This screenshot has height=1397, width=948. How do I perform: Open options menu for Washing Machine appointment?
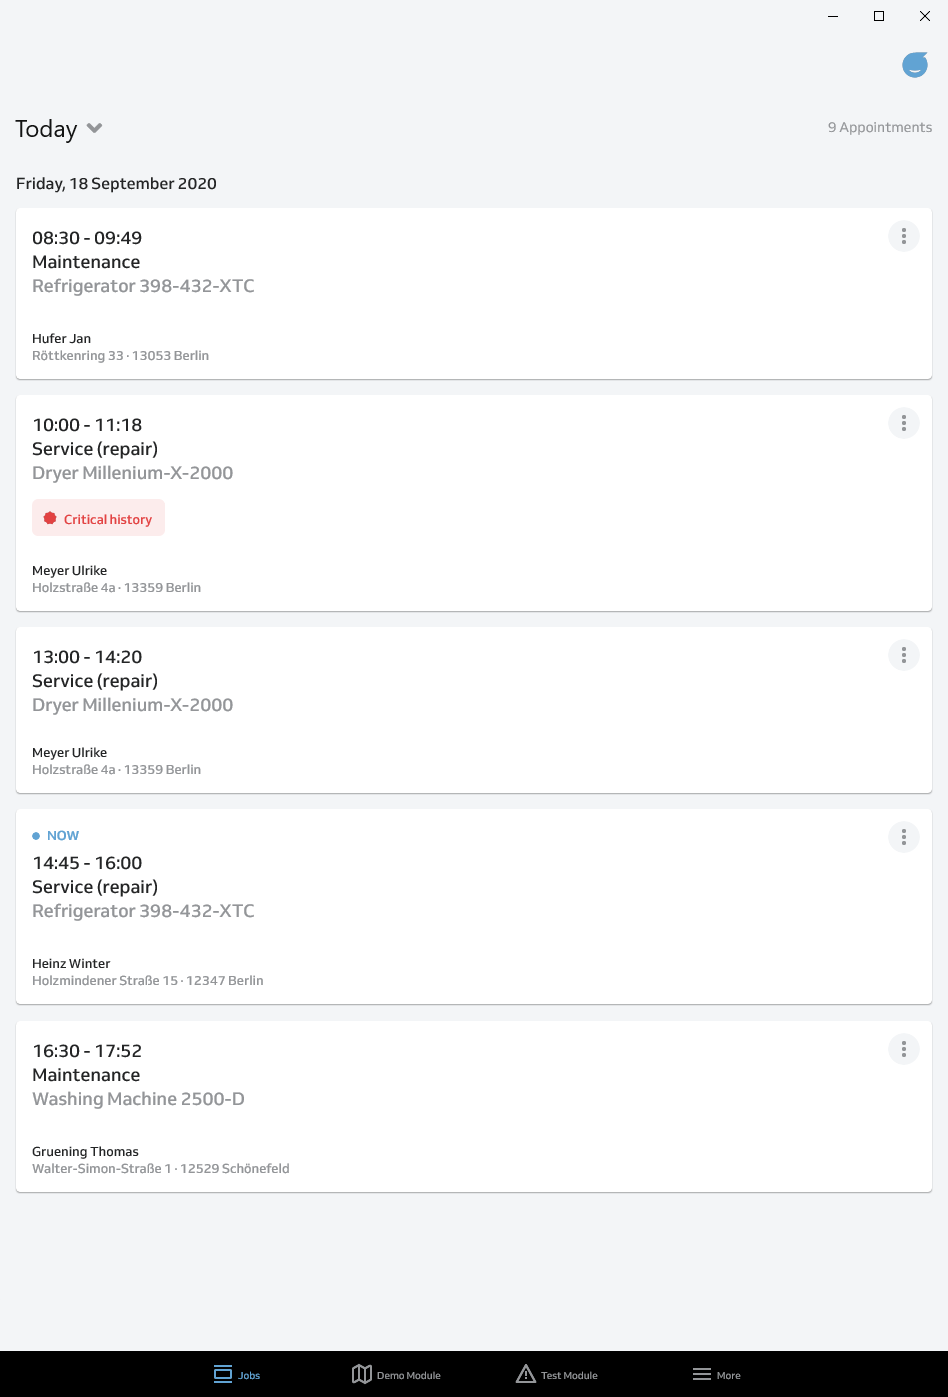pyautogui.click(x=903, y=1049)
